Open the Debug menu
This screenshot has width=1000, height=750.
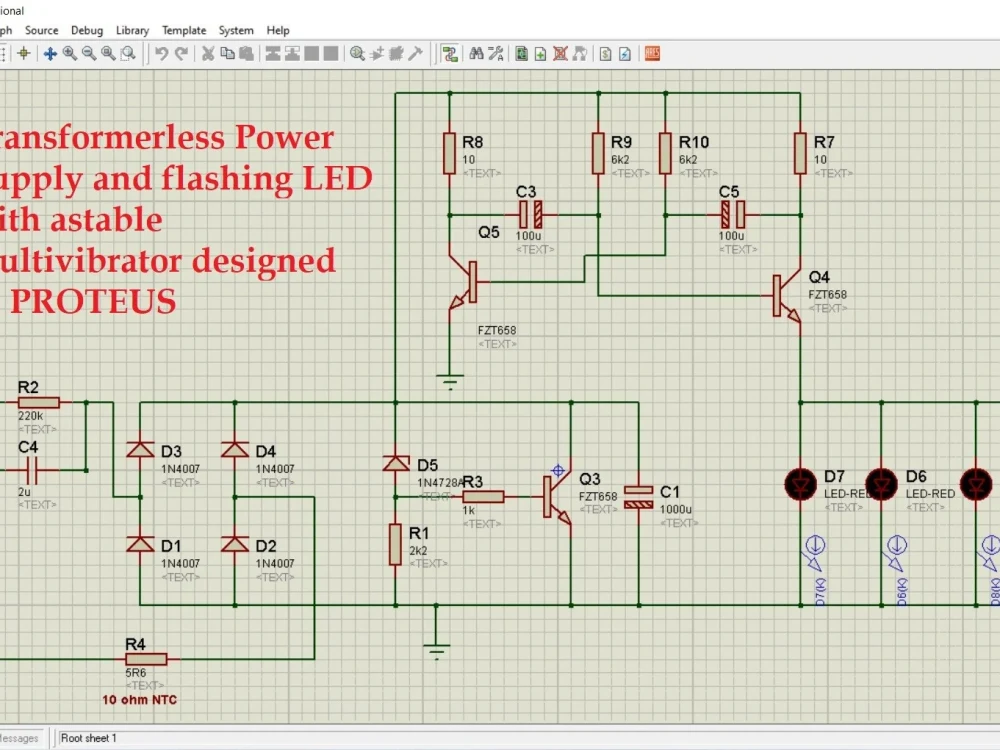(87, 30)
